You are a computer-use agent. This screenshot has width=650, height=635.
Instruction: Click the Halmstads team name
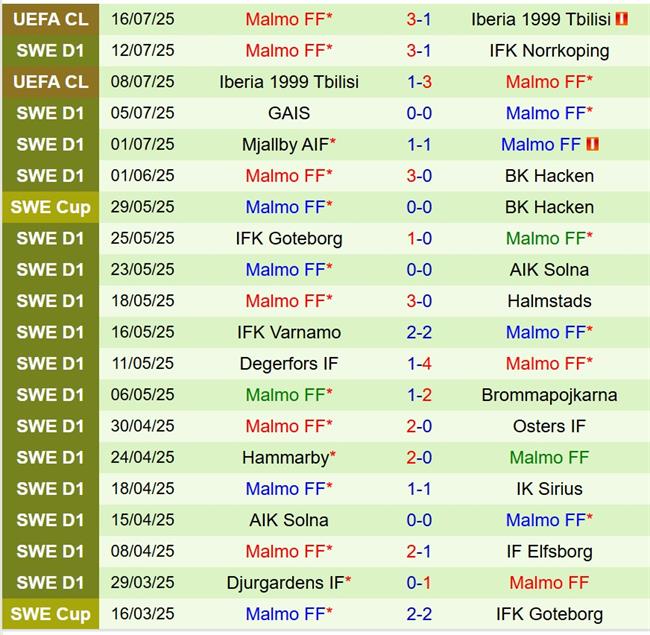(549, 301)
